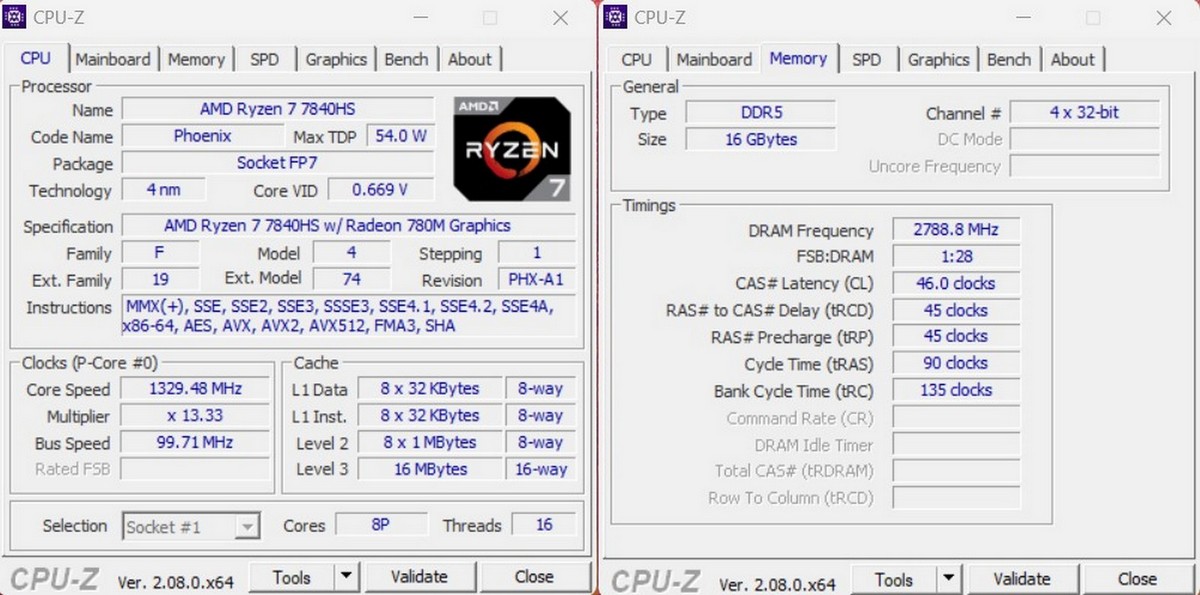Image resolution: width=1200 pixels, height=595 pixels.
Task: Click the Code Name field showing Phoenix
Action: coord(202,136)
